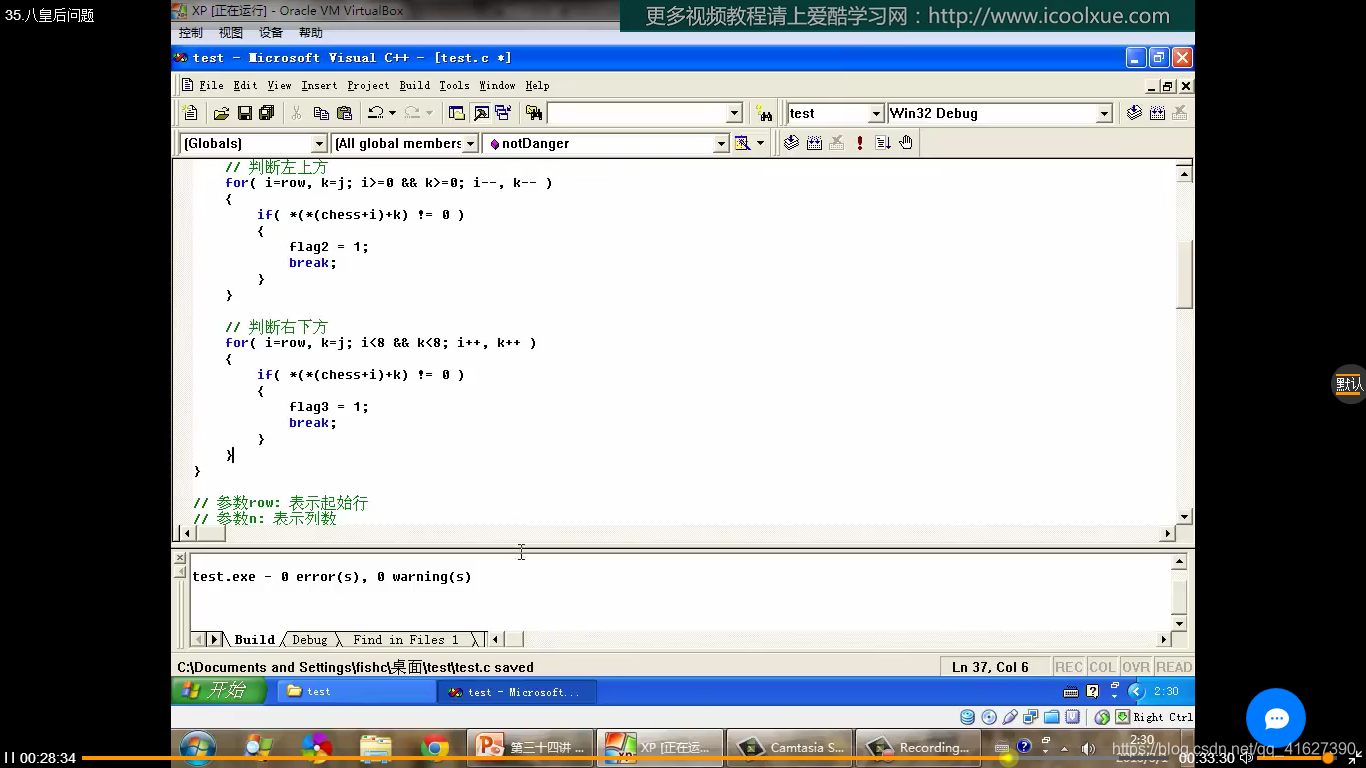Click the Search binoculars icon
Viewport: 1366px width, 768px height.
[764, 113]
